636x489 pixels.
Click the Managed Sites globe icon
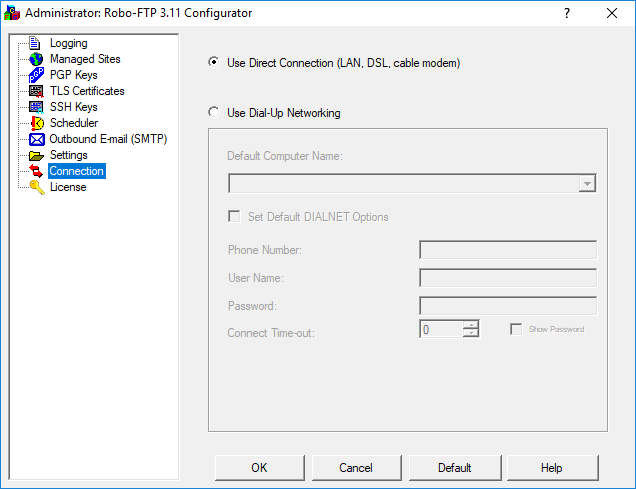36,59
